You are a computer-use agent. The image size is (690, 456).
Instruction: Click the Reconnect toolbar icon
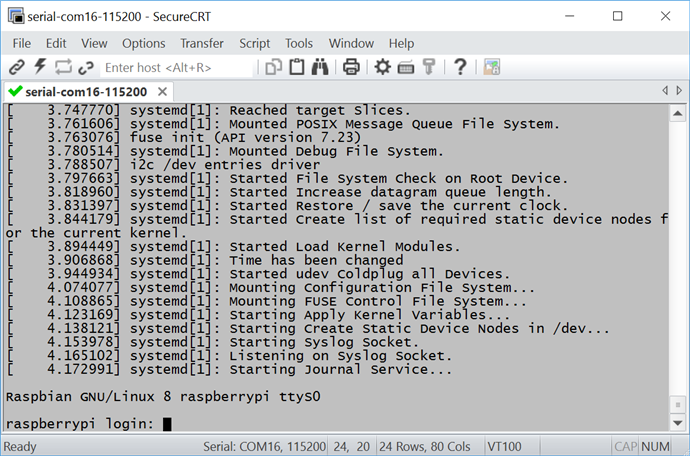click(x=63, y=67)
